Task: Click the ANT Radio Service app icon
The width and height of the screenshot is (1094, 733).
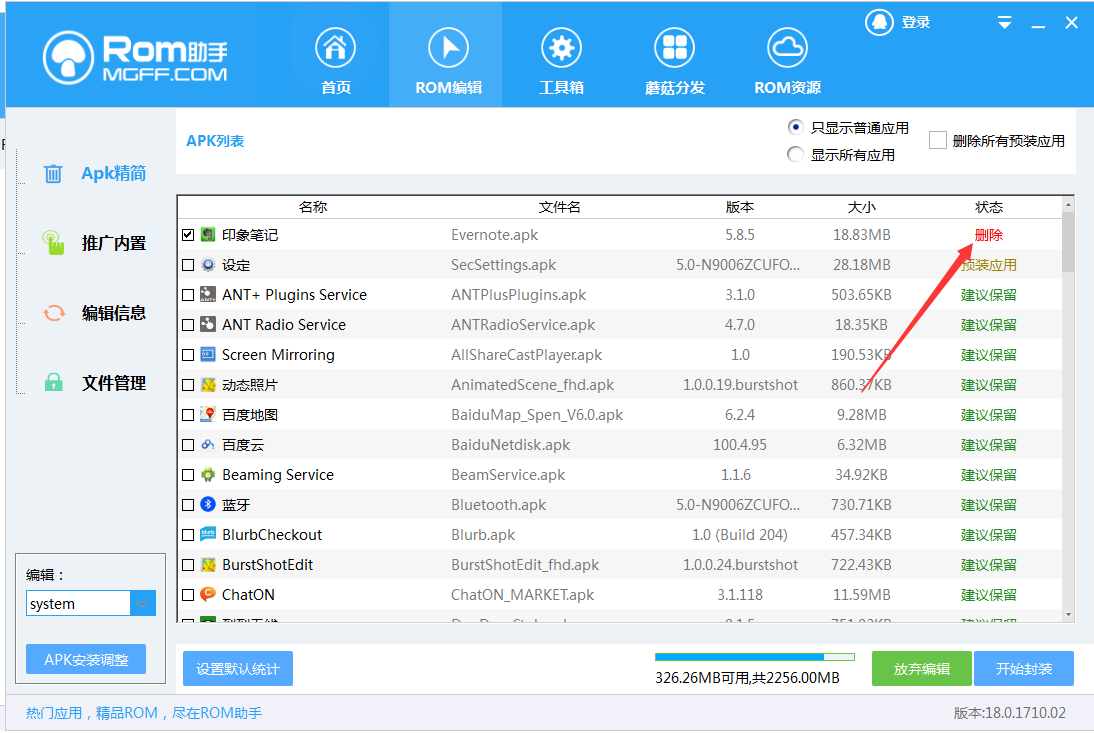Action: point(208,324)
